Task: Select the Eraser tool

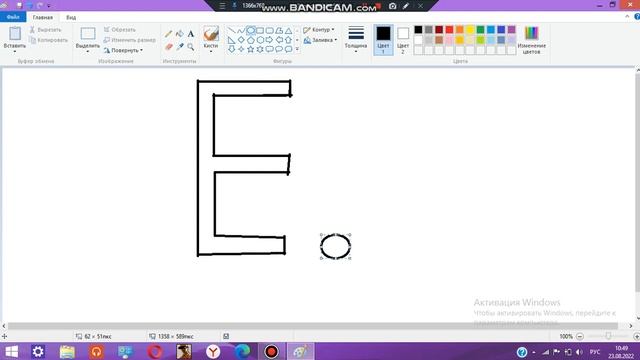Action: 168,47
